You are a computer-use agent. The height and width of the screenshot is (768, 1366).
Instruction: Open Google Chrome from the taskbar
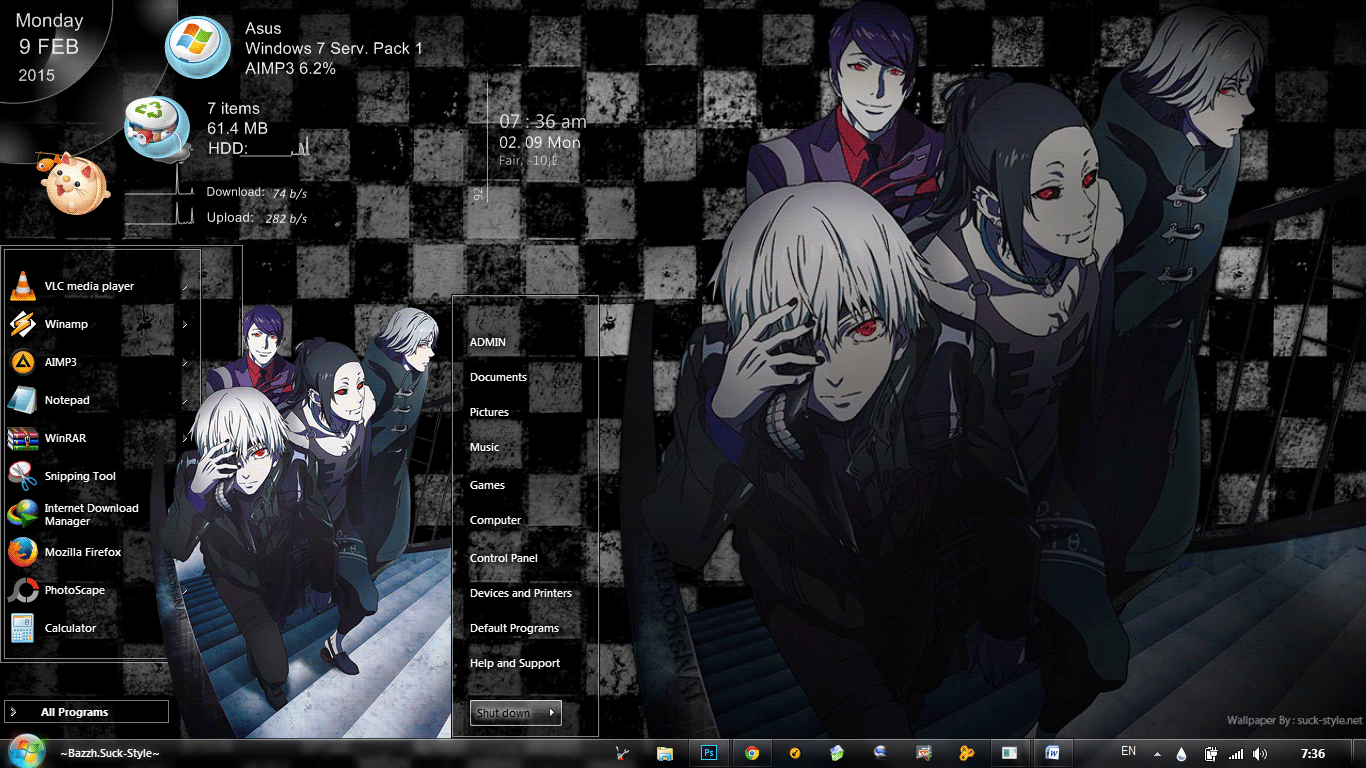tap(751, 753)
